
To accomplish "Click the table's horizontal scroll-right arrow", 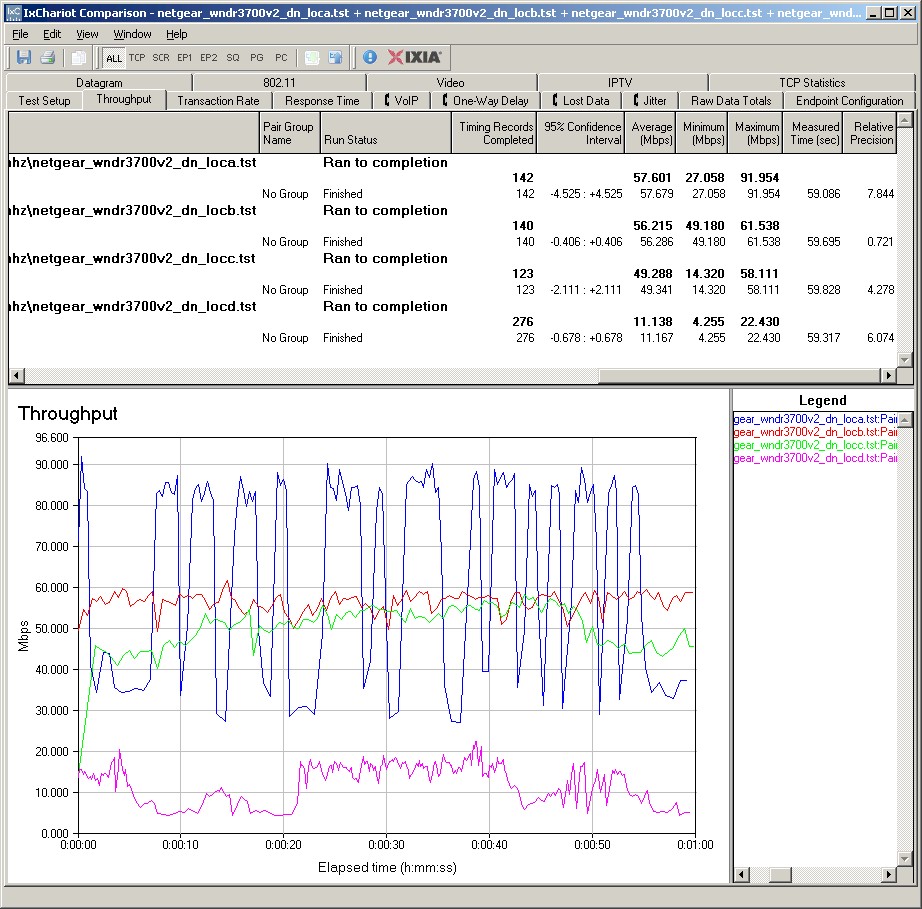I will (x=889, y=375).
